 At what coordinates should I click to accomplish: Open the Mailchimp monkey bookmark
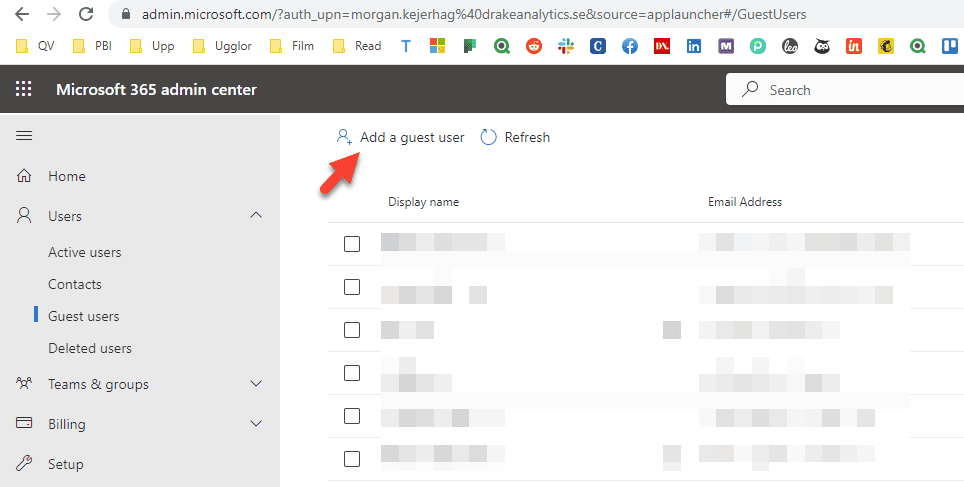pos(886,46)
